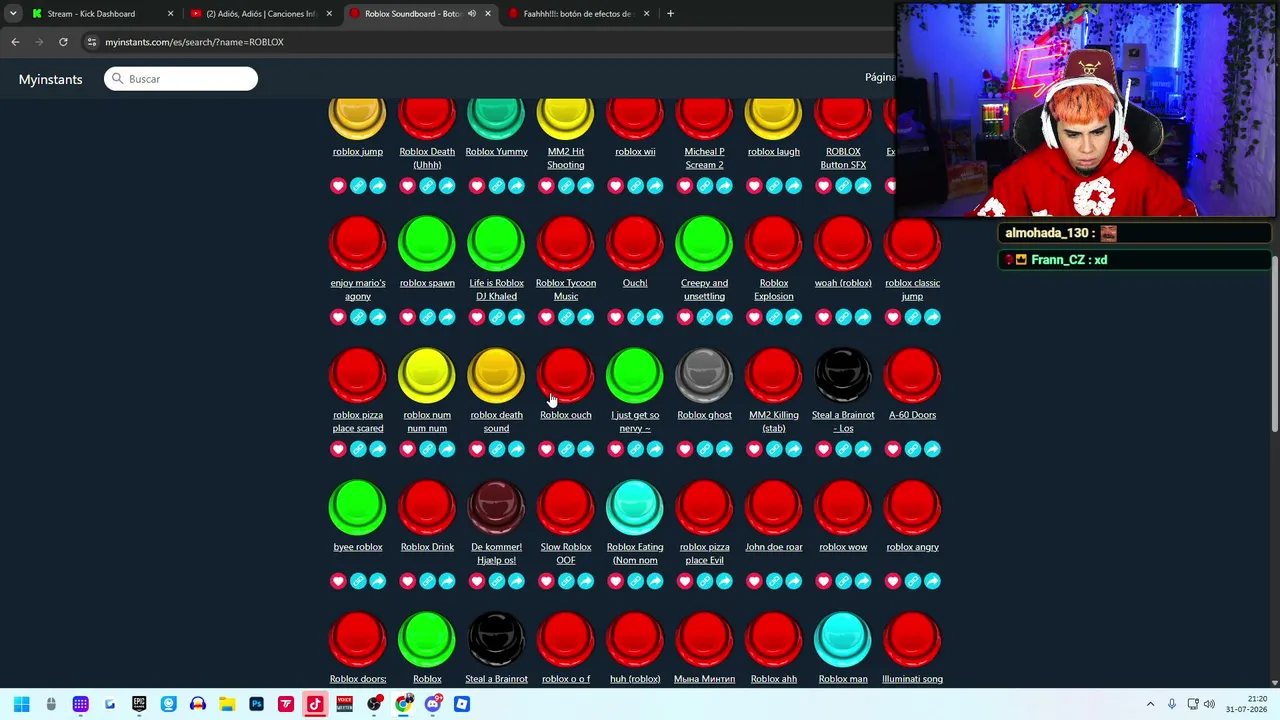The image size is (1280, 720).
Task: Share the 'roblox angry' sound
Action: coord(932,581)
